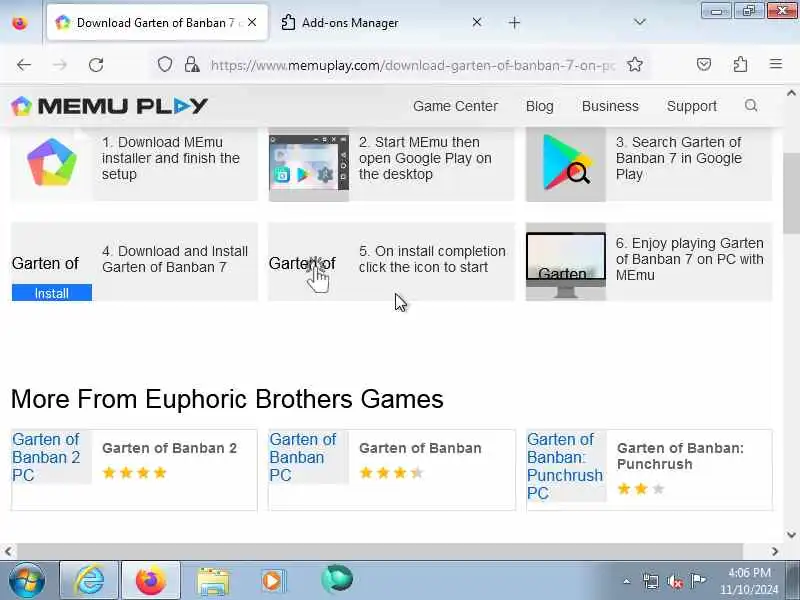This screenshot has height=600, width=800.
Task: Open the Business menu item
Action: (610, 106)
